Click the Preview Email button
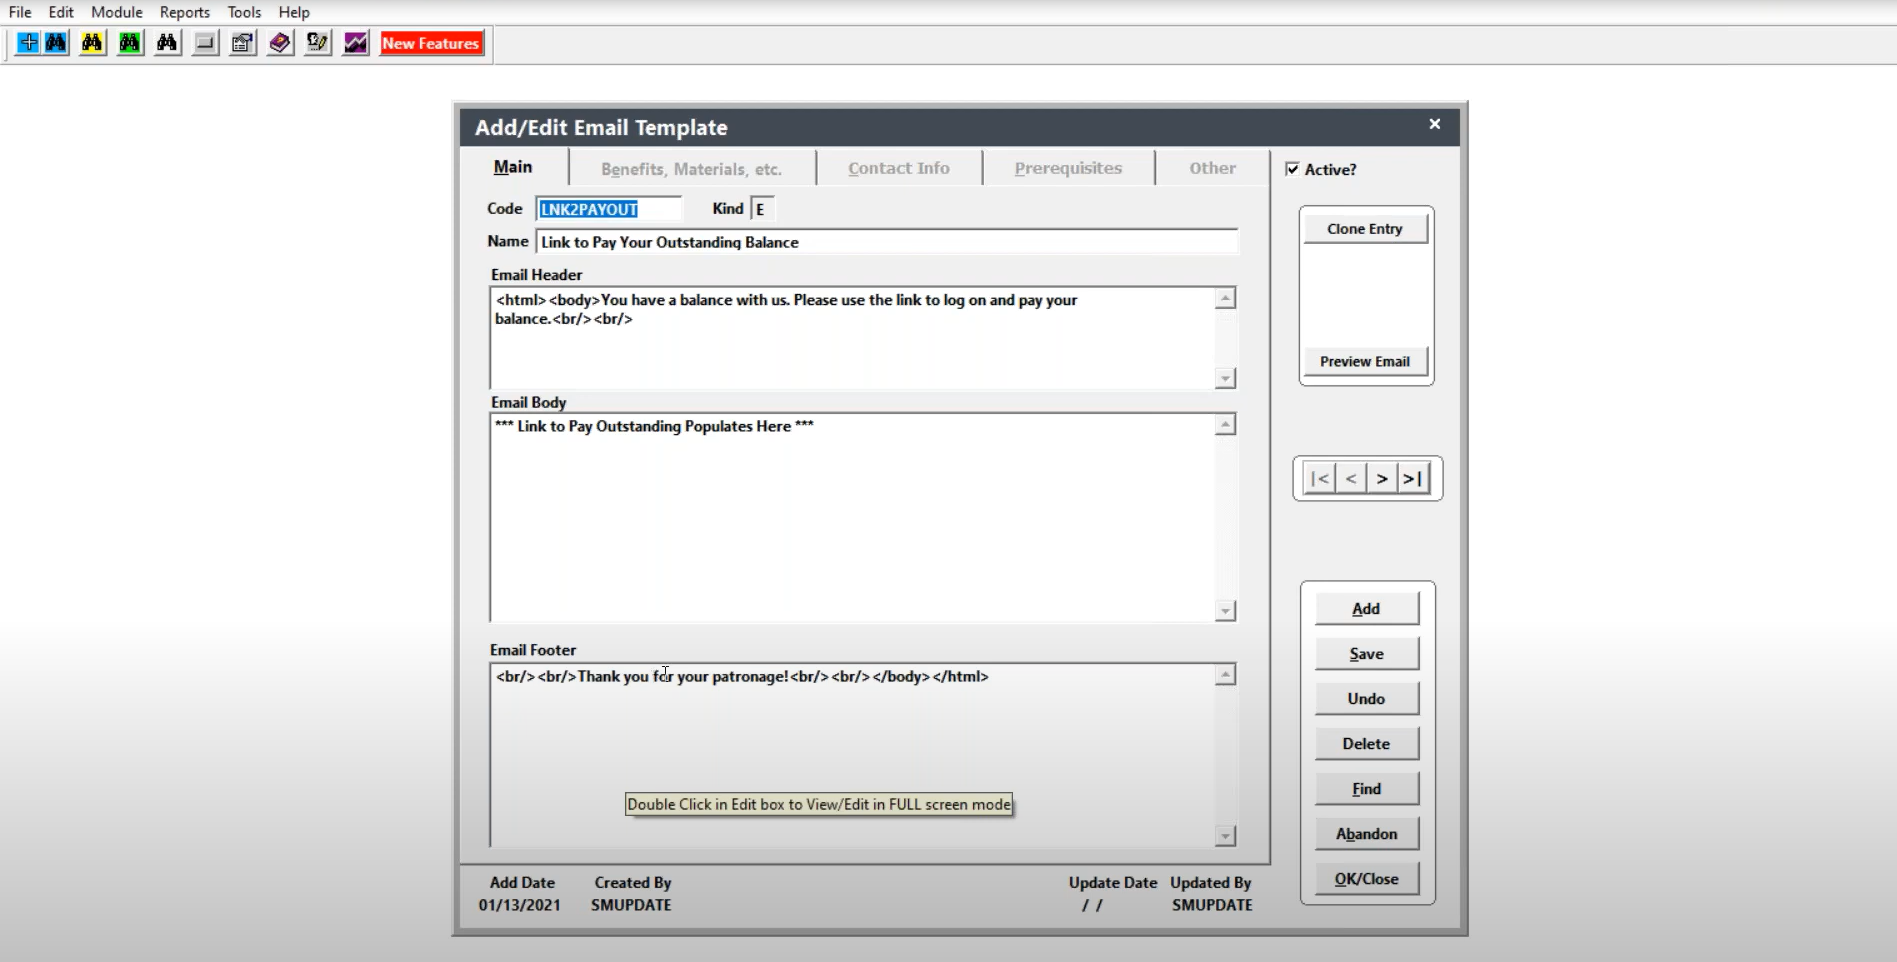 click(1364, 361)
